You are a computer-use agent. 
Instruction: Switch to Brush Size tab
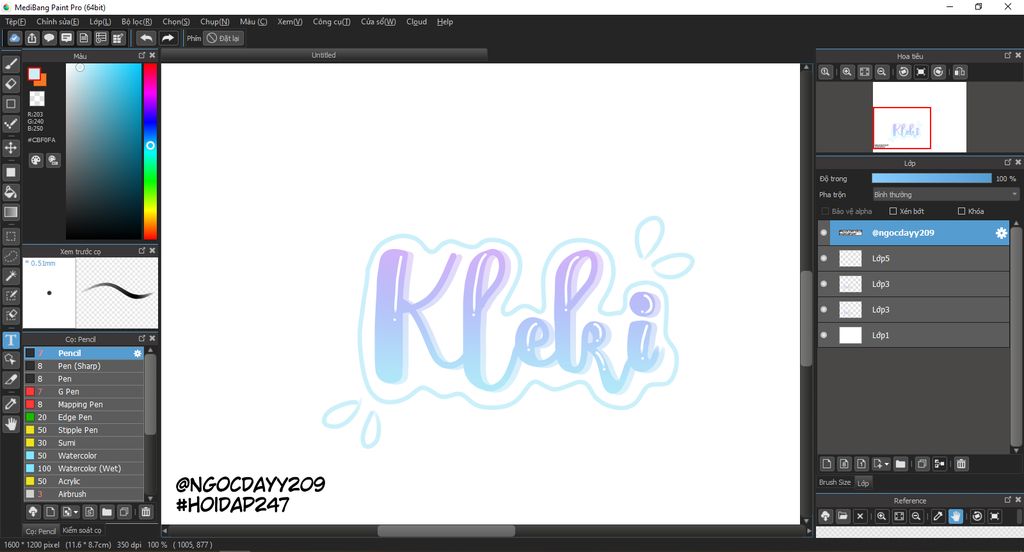coord(835,482)
